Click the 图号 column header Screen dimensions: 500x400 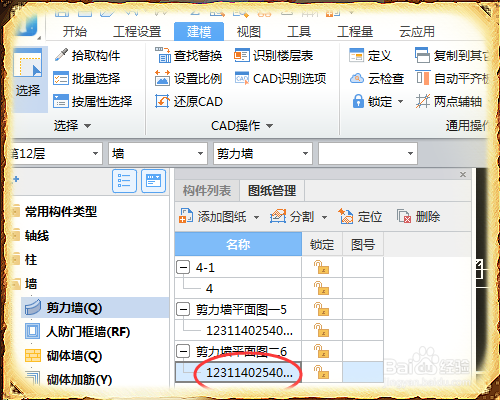(x=363, y=245)
